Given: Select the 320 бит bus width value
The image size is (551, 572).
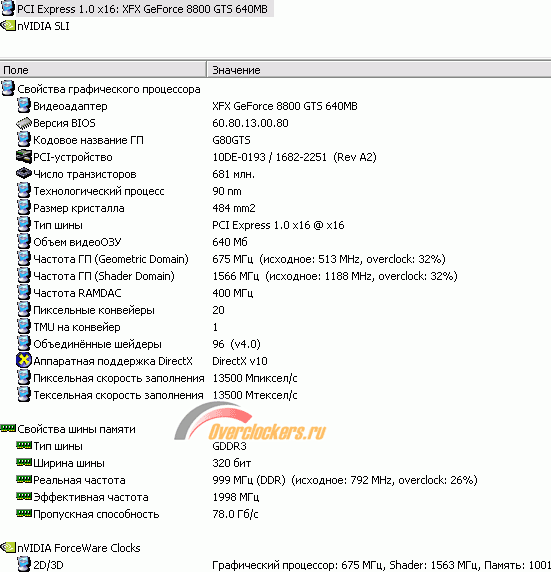Looking at the screenshot, I should pyautogui.click(x=231, y=463).
